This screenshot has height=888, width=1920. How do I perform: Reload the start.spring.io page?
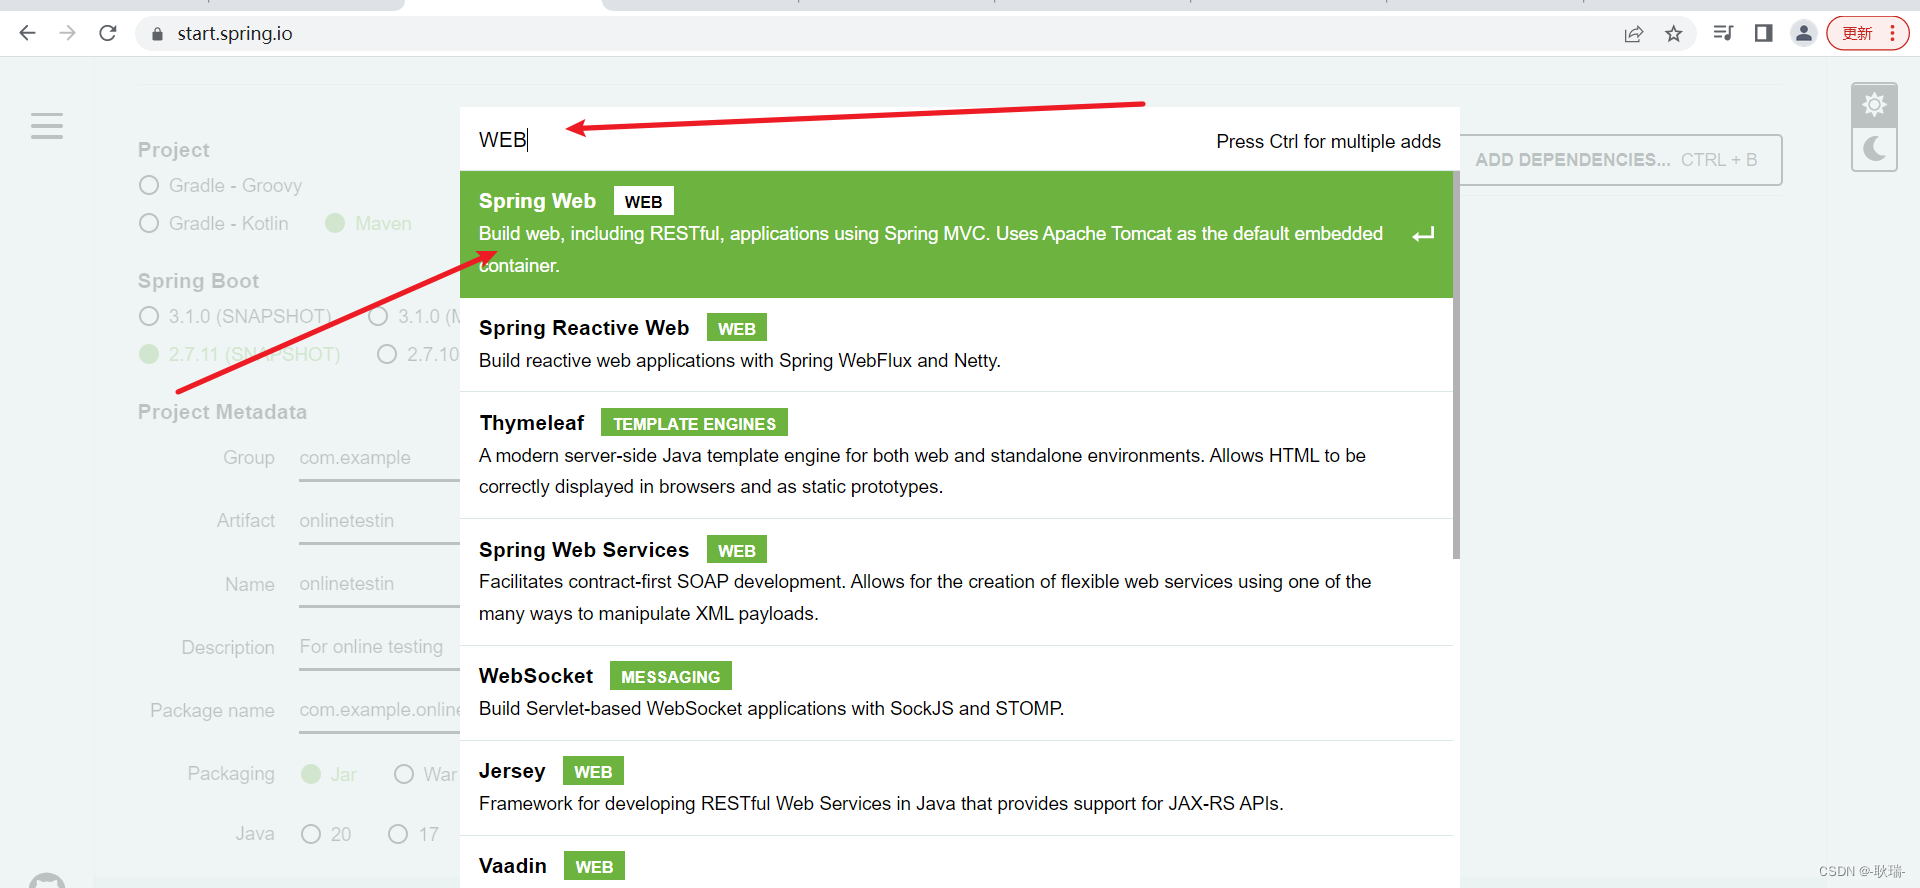[x=108, y=33]
